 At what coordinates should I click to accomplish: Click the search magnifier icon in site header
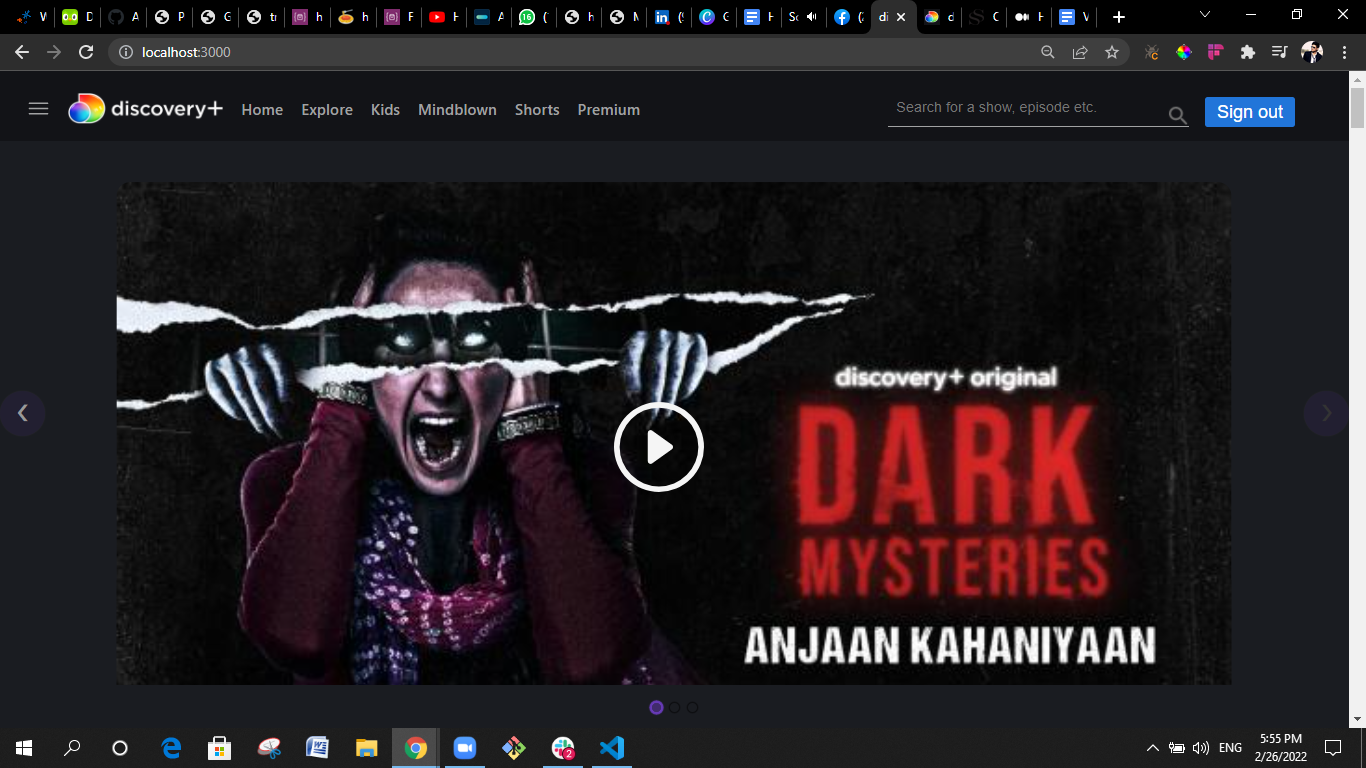(1178, 115)
